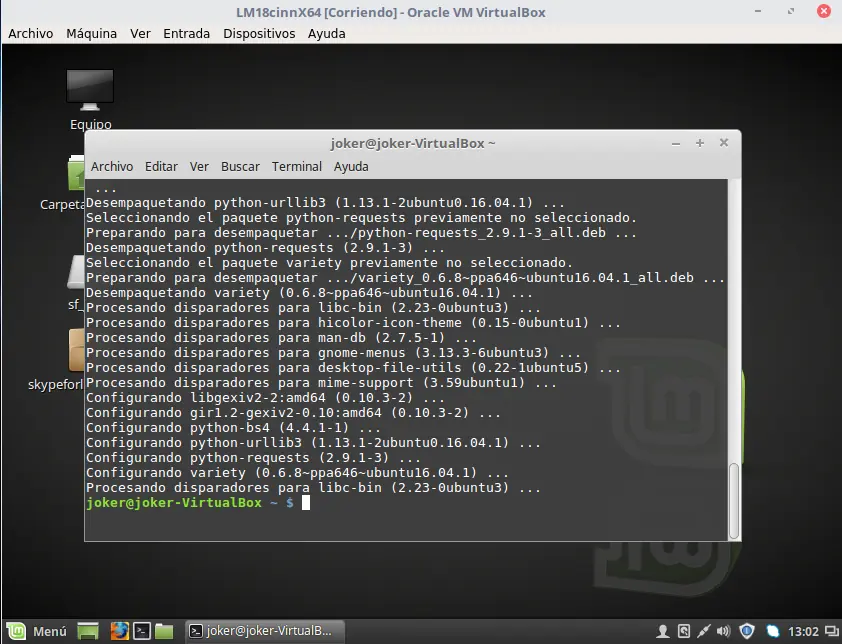Click line 'Procesando disparadores para gnome-menus'

333,353
